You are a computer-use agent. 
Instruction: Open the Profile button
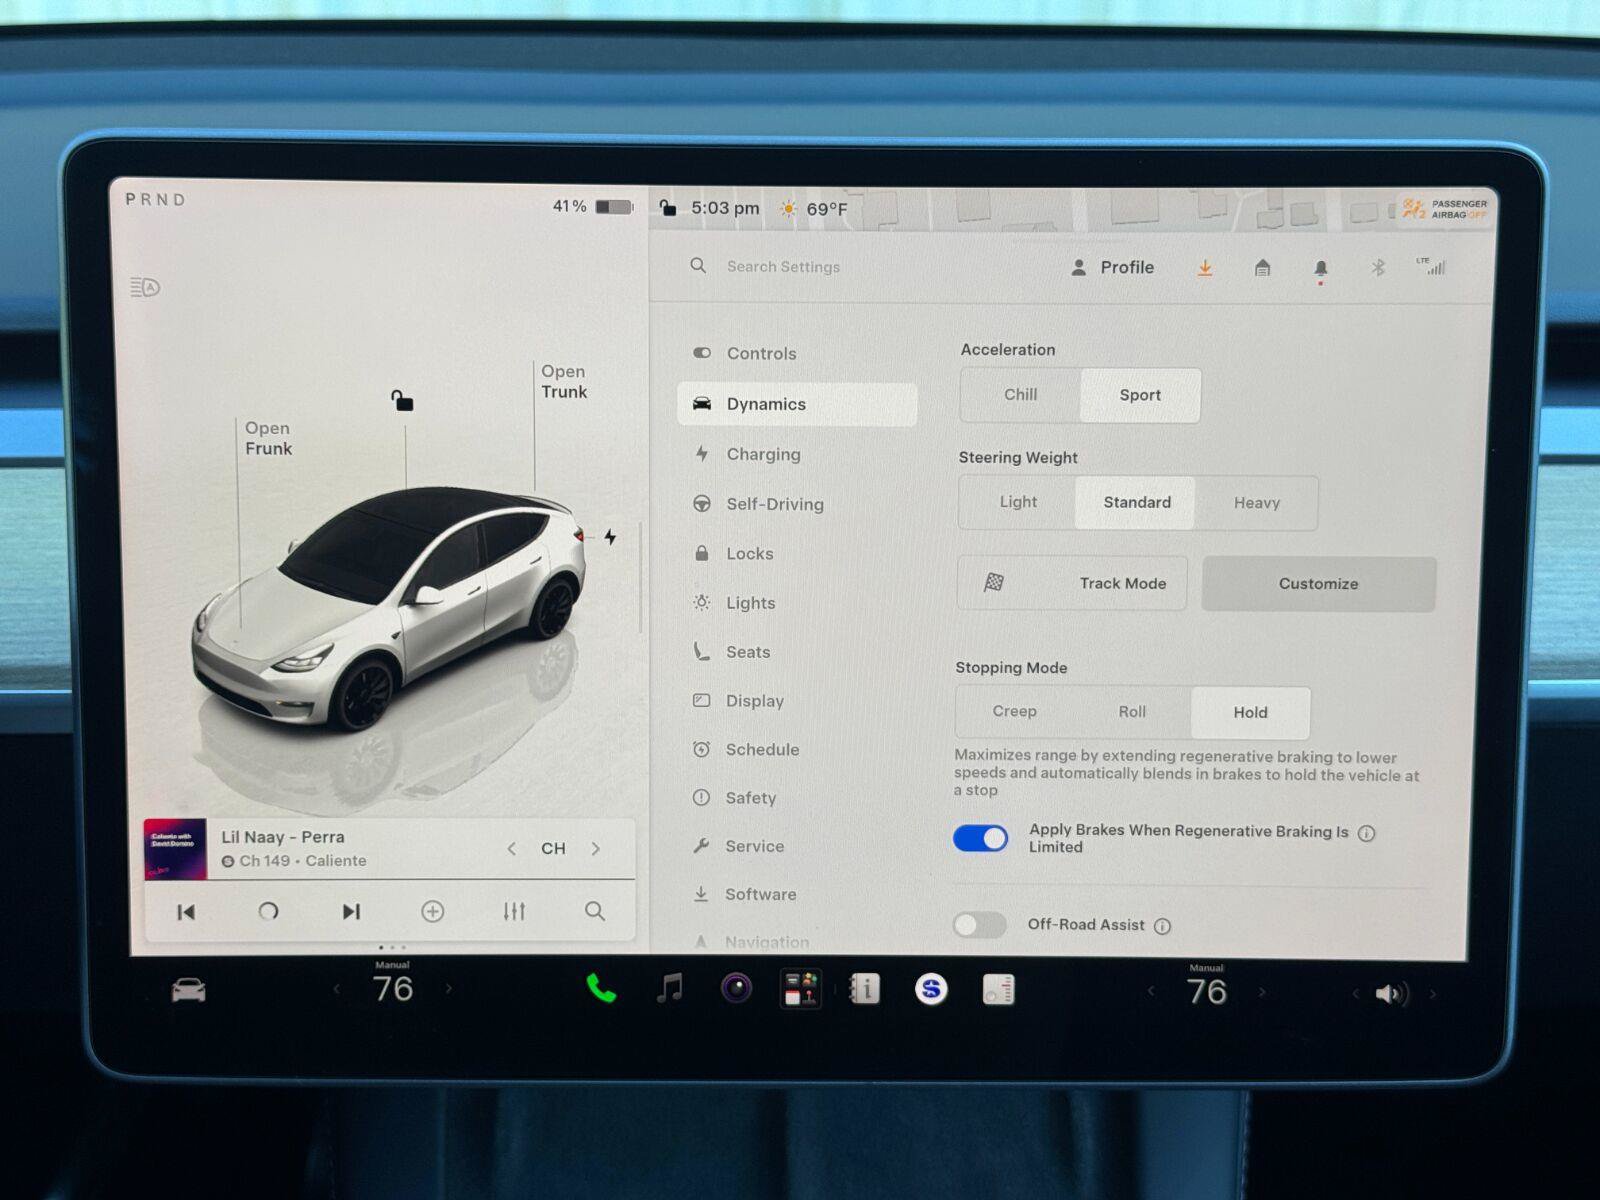click(1112, 267)
